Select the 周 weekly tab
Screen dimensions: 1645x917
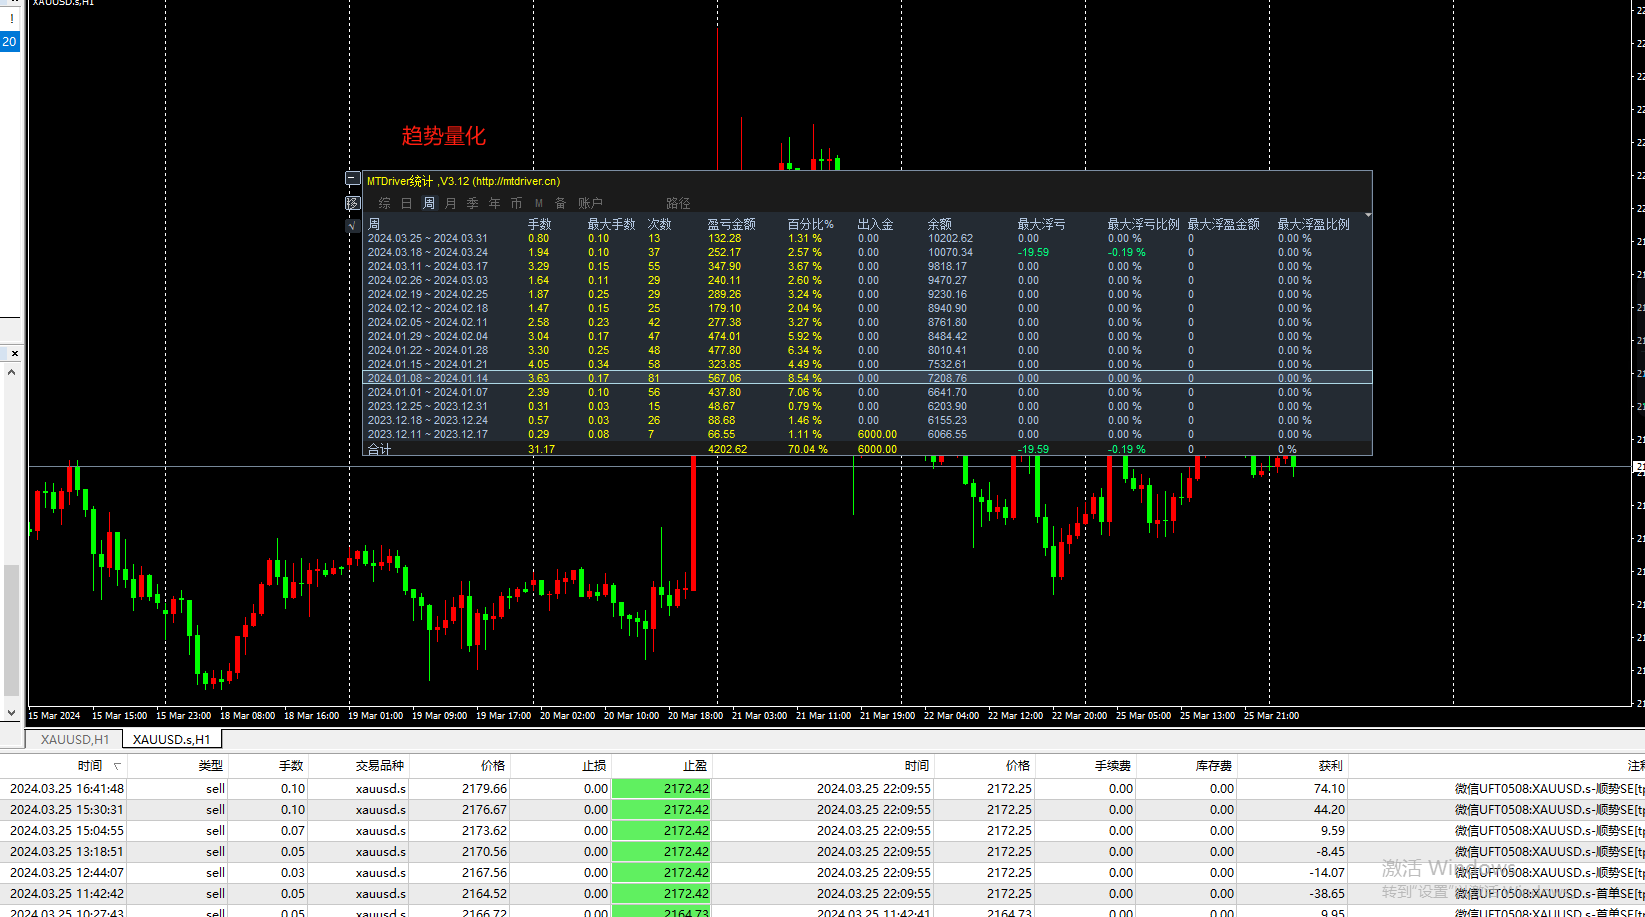[429, 203]
